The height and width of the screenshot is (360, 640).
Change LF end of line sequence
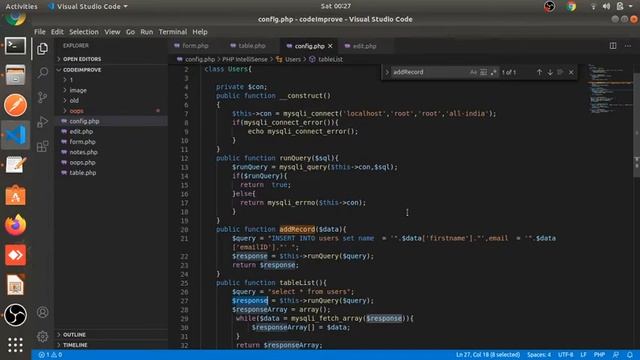pos(583,355)
